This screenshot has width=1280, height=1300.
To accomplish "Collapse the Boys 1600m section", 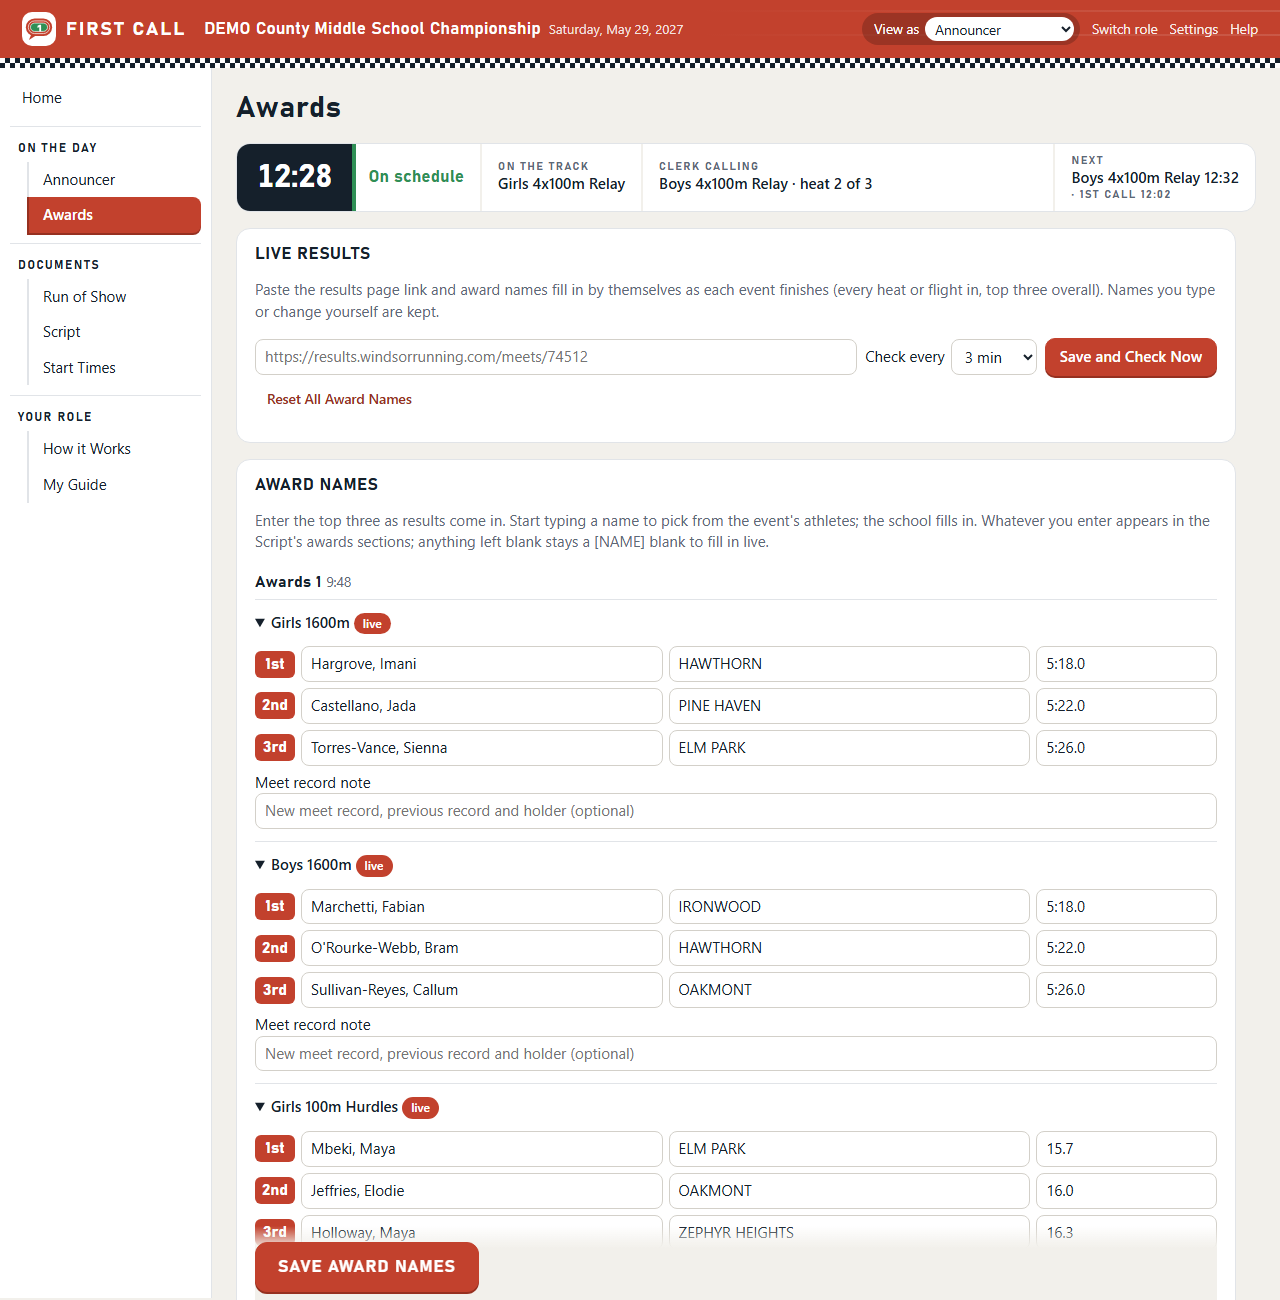I will pyautogui.click(x=303, y=865).
